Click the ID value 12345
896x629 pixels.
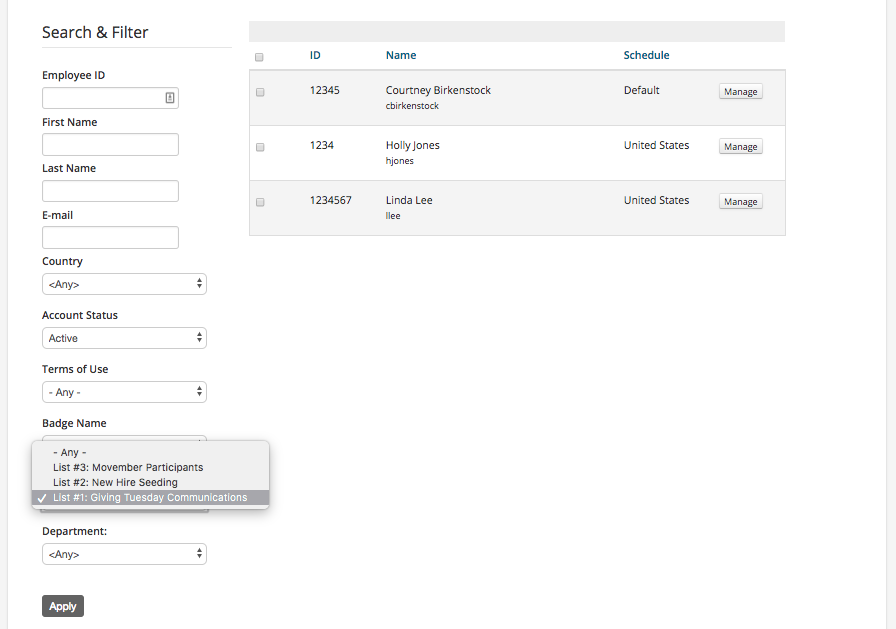[x=325, y=90]
